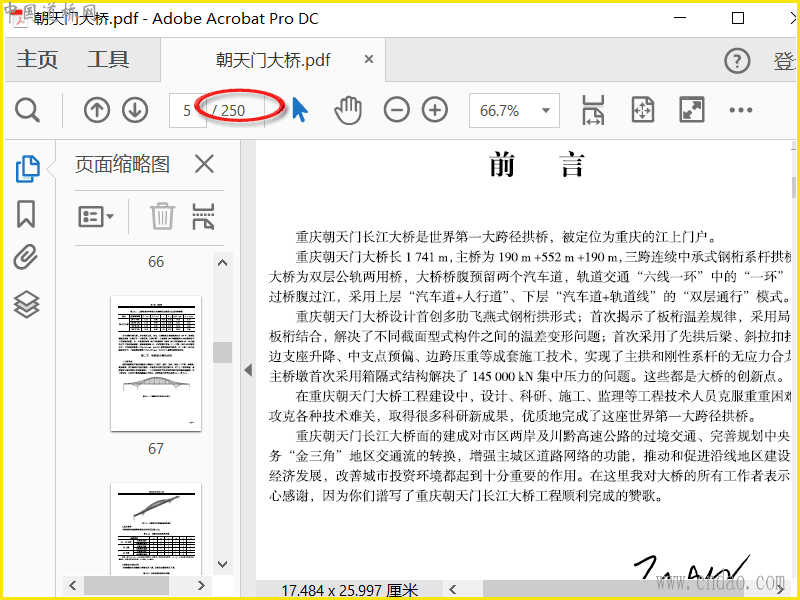
Task: Click the 前言 heading text
Action: point(537,165)
